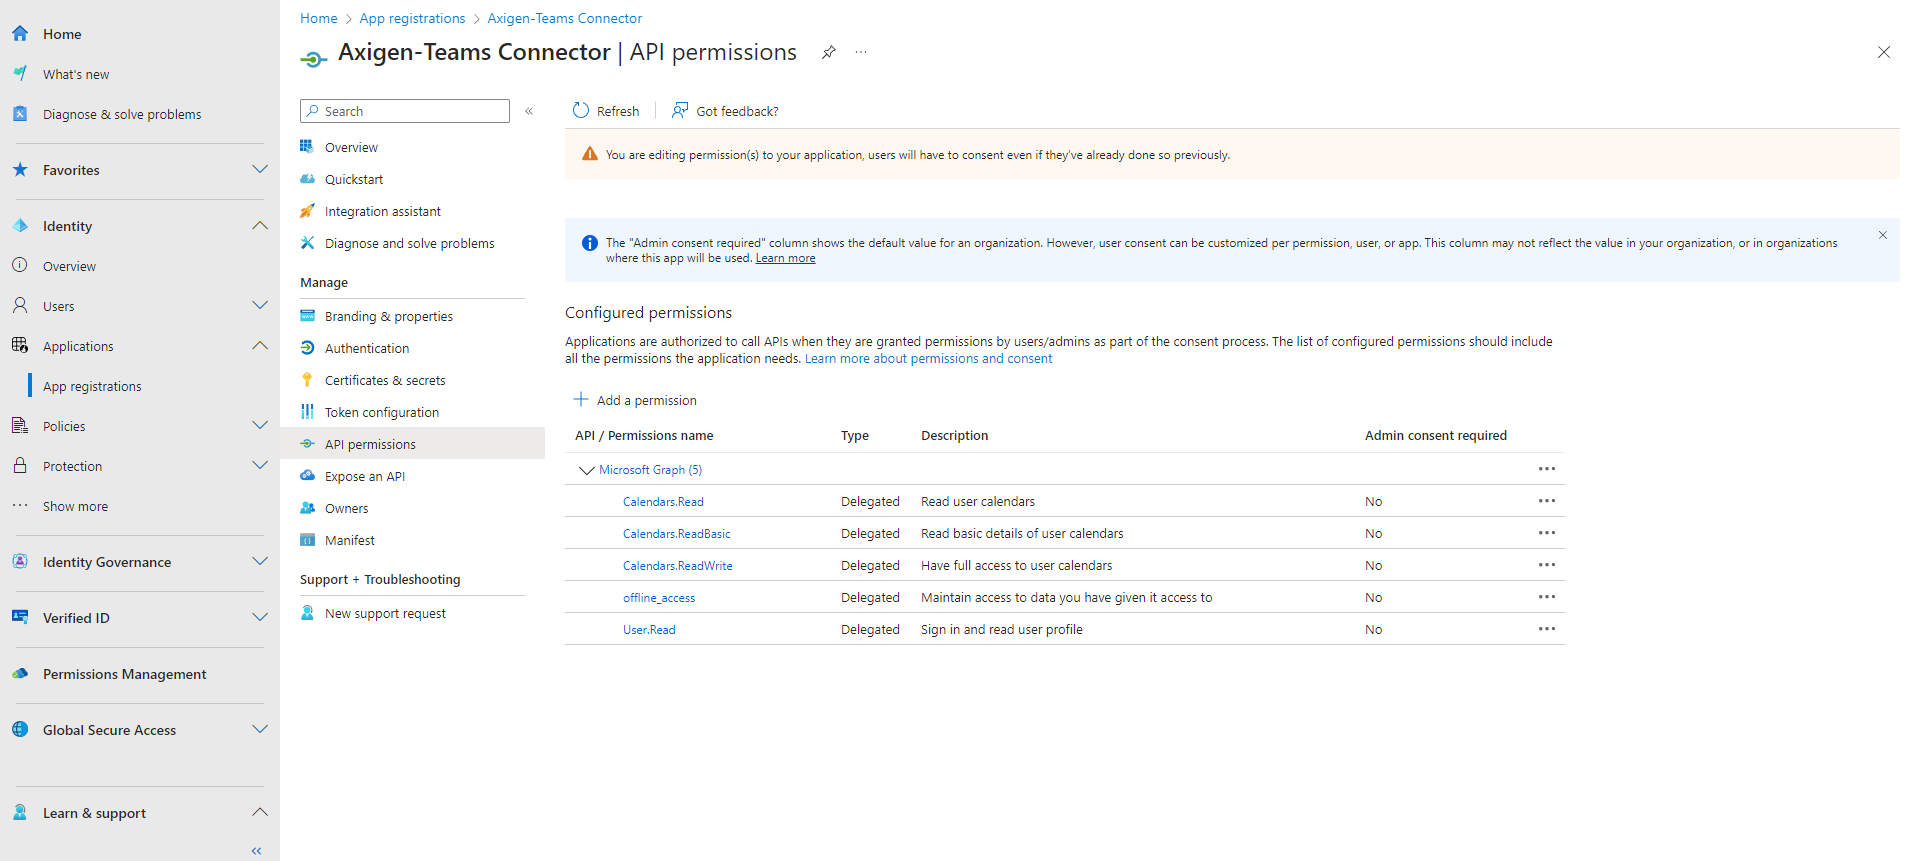1917x861 pixels.
Task: Select Manifest in the Manage menu
Action: point(349,540)
